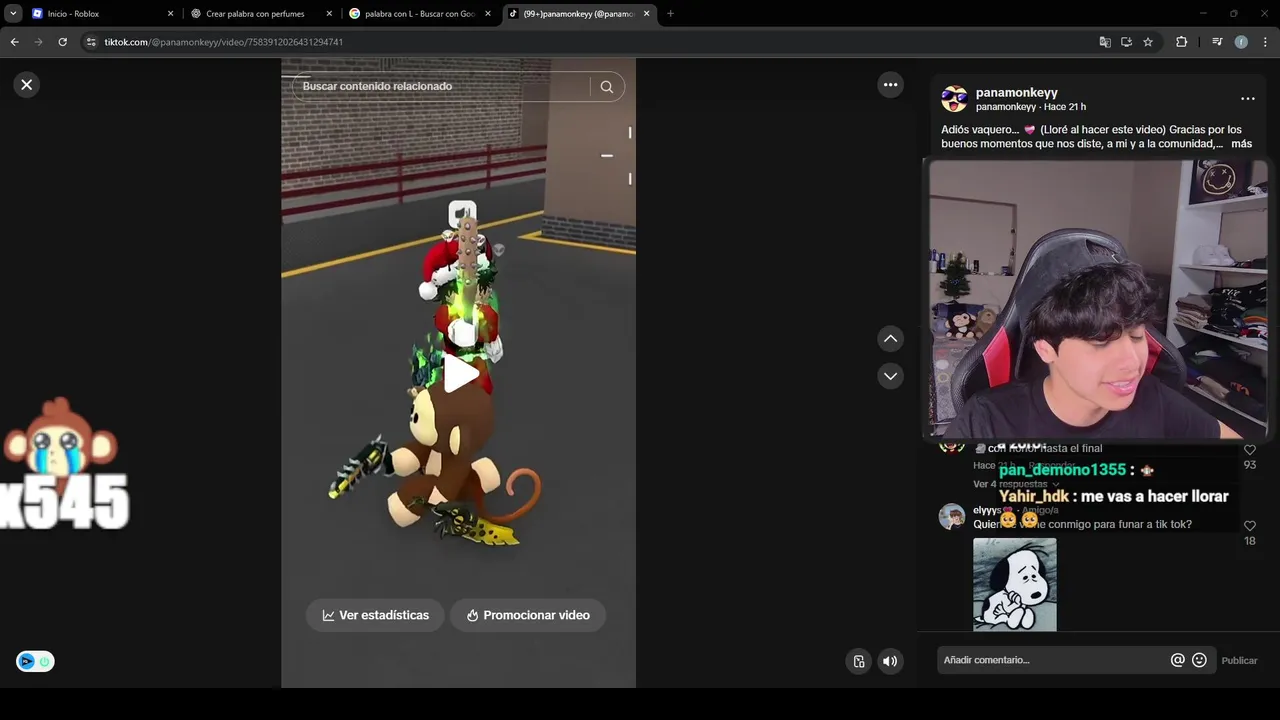Open panamonkeyy profile avatar
Viewport: 1280px width, 720px height.
click(954, 99)
